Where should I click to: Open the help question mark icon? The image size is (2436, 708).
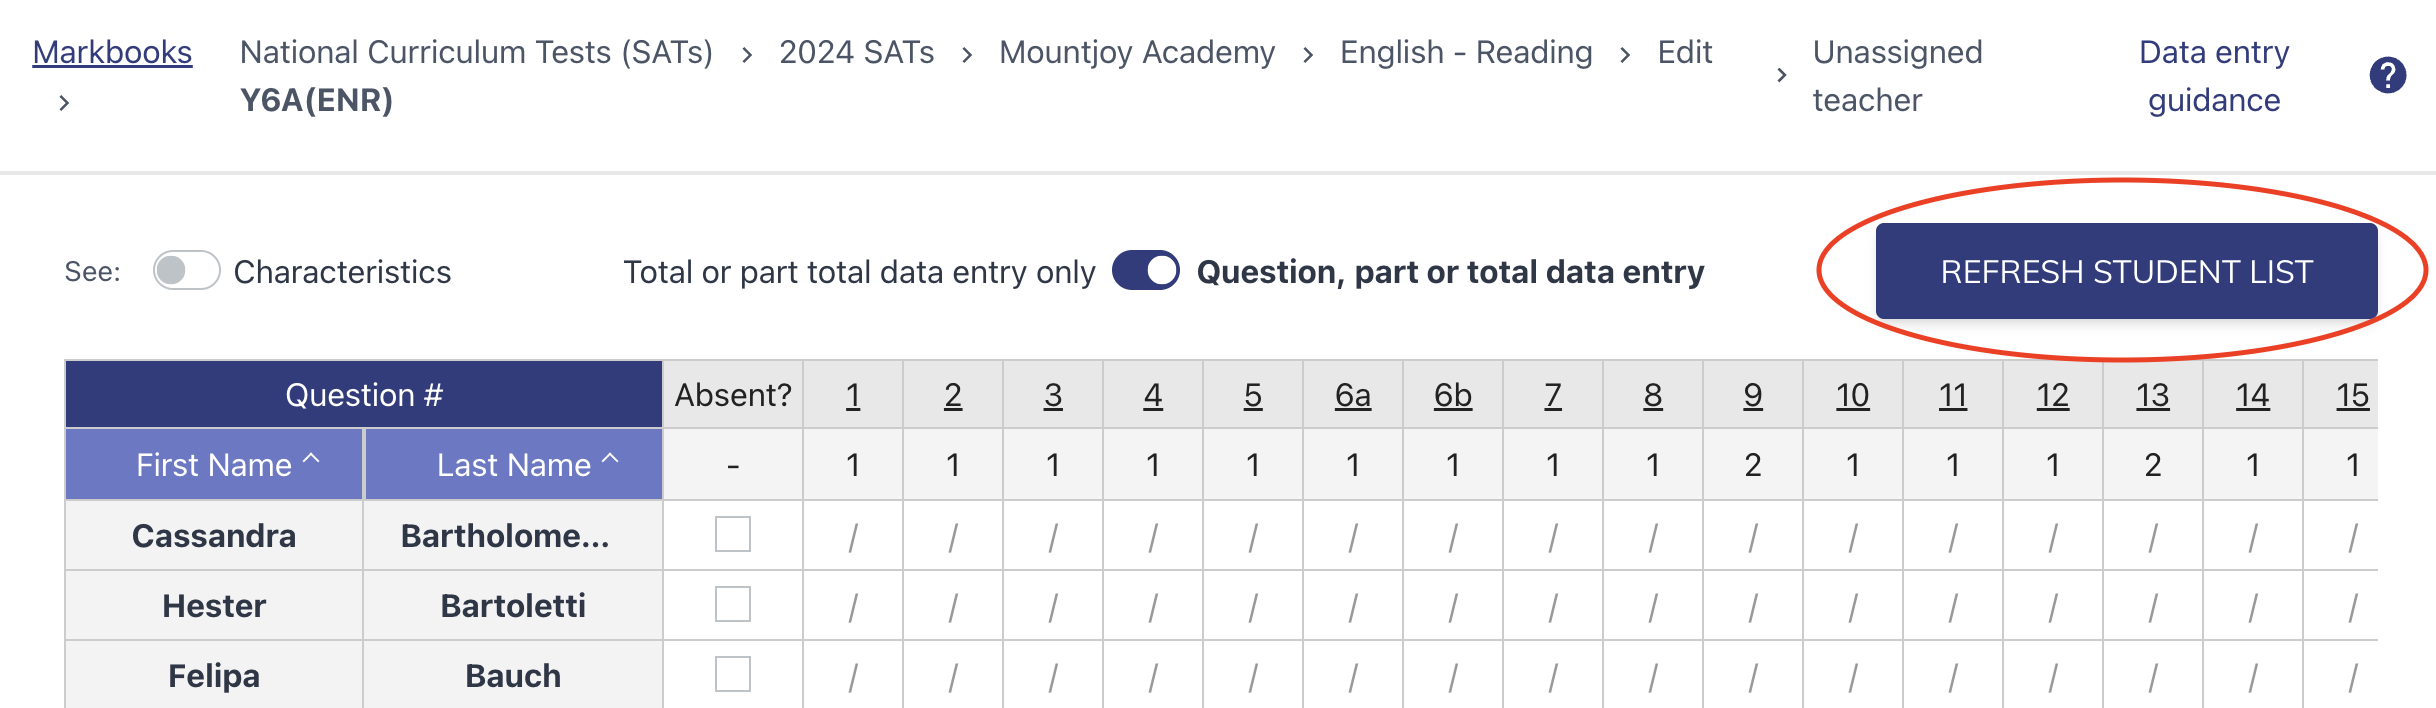pyautogui.click(x=2387, y=75)
